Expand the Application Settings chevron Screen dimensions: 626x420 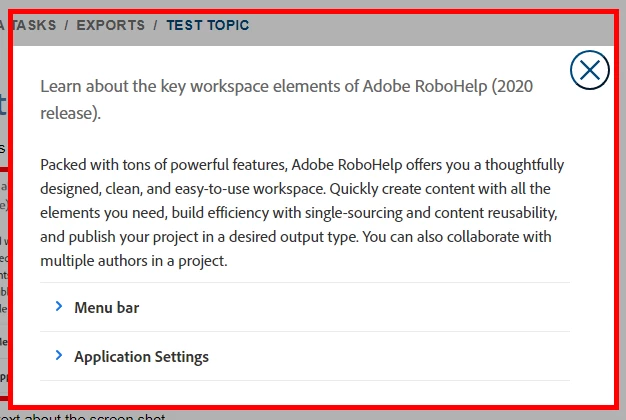59,355
